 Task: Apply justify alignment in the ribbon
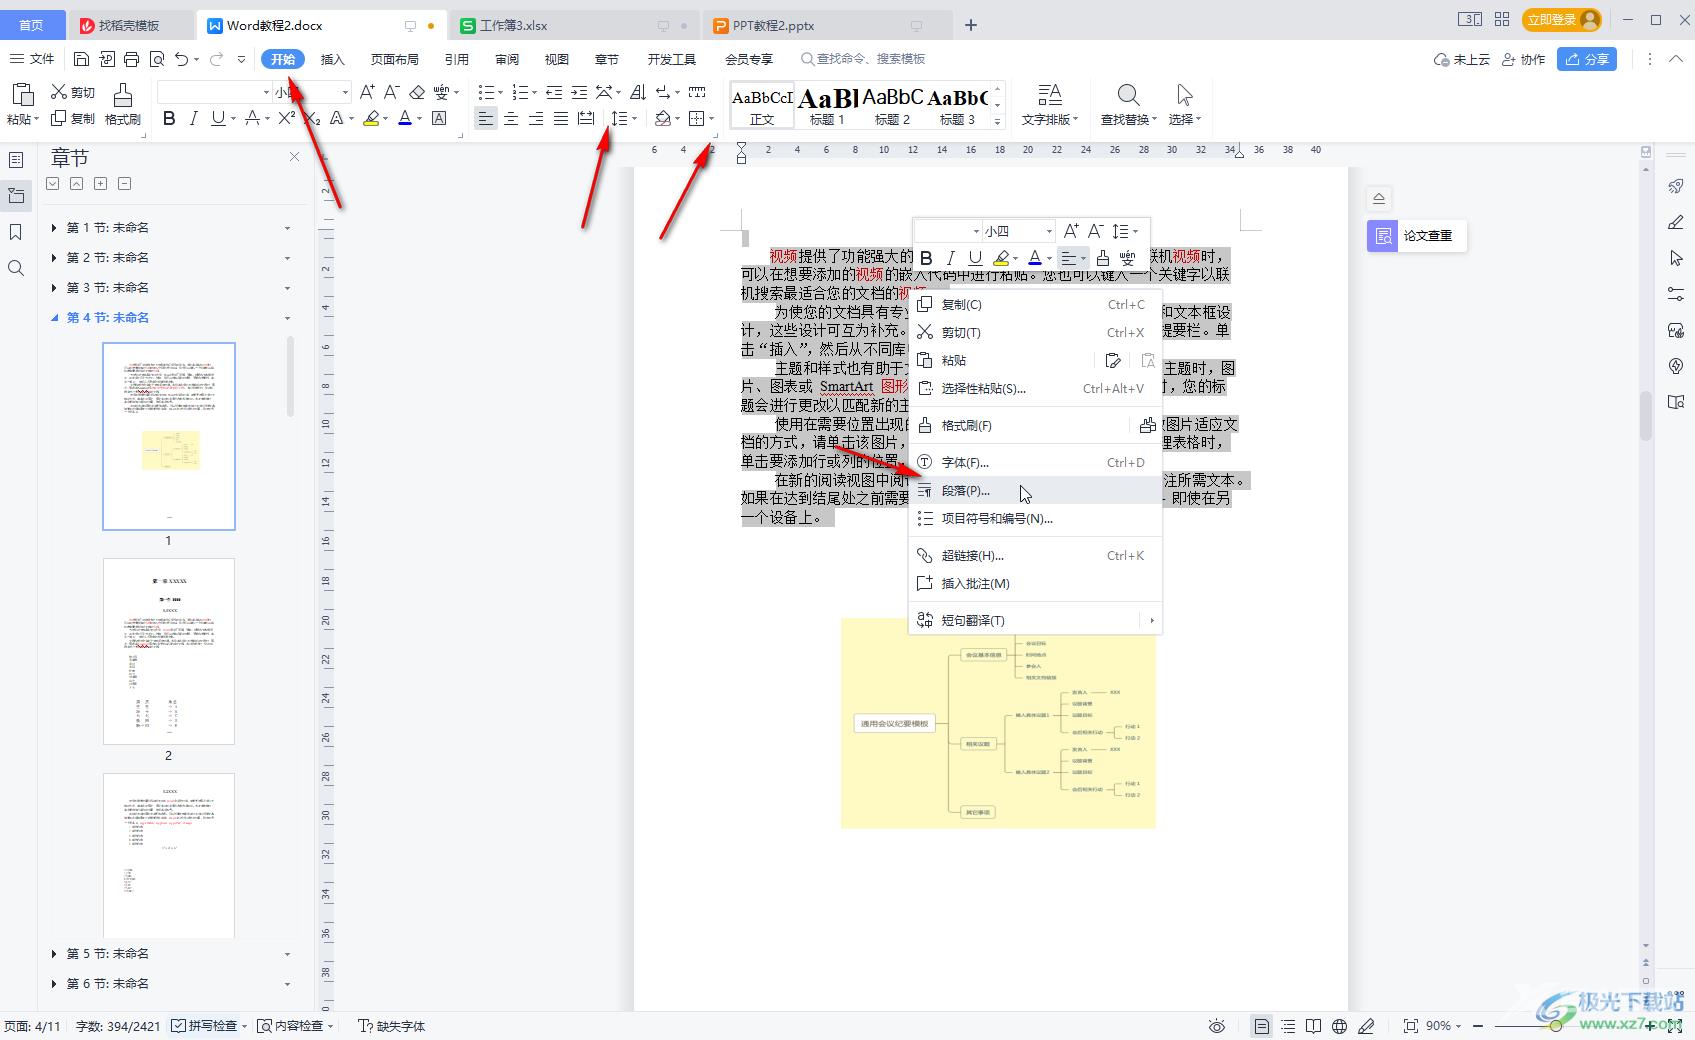point(560,118)
